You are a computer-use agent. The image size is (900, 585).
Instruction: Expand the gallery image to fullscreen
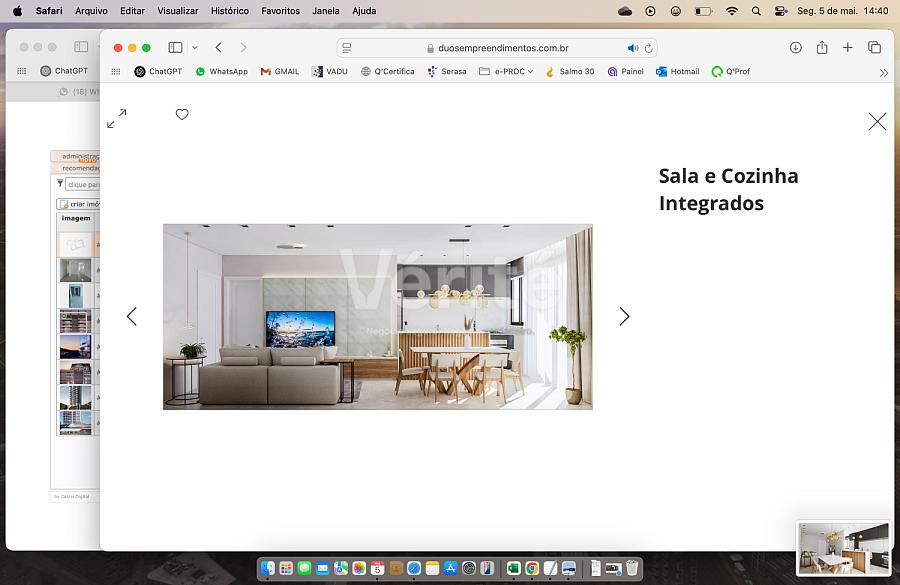point(116,118)
